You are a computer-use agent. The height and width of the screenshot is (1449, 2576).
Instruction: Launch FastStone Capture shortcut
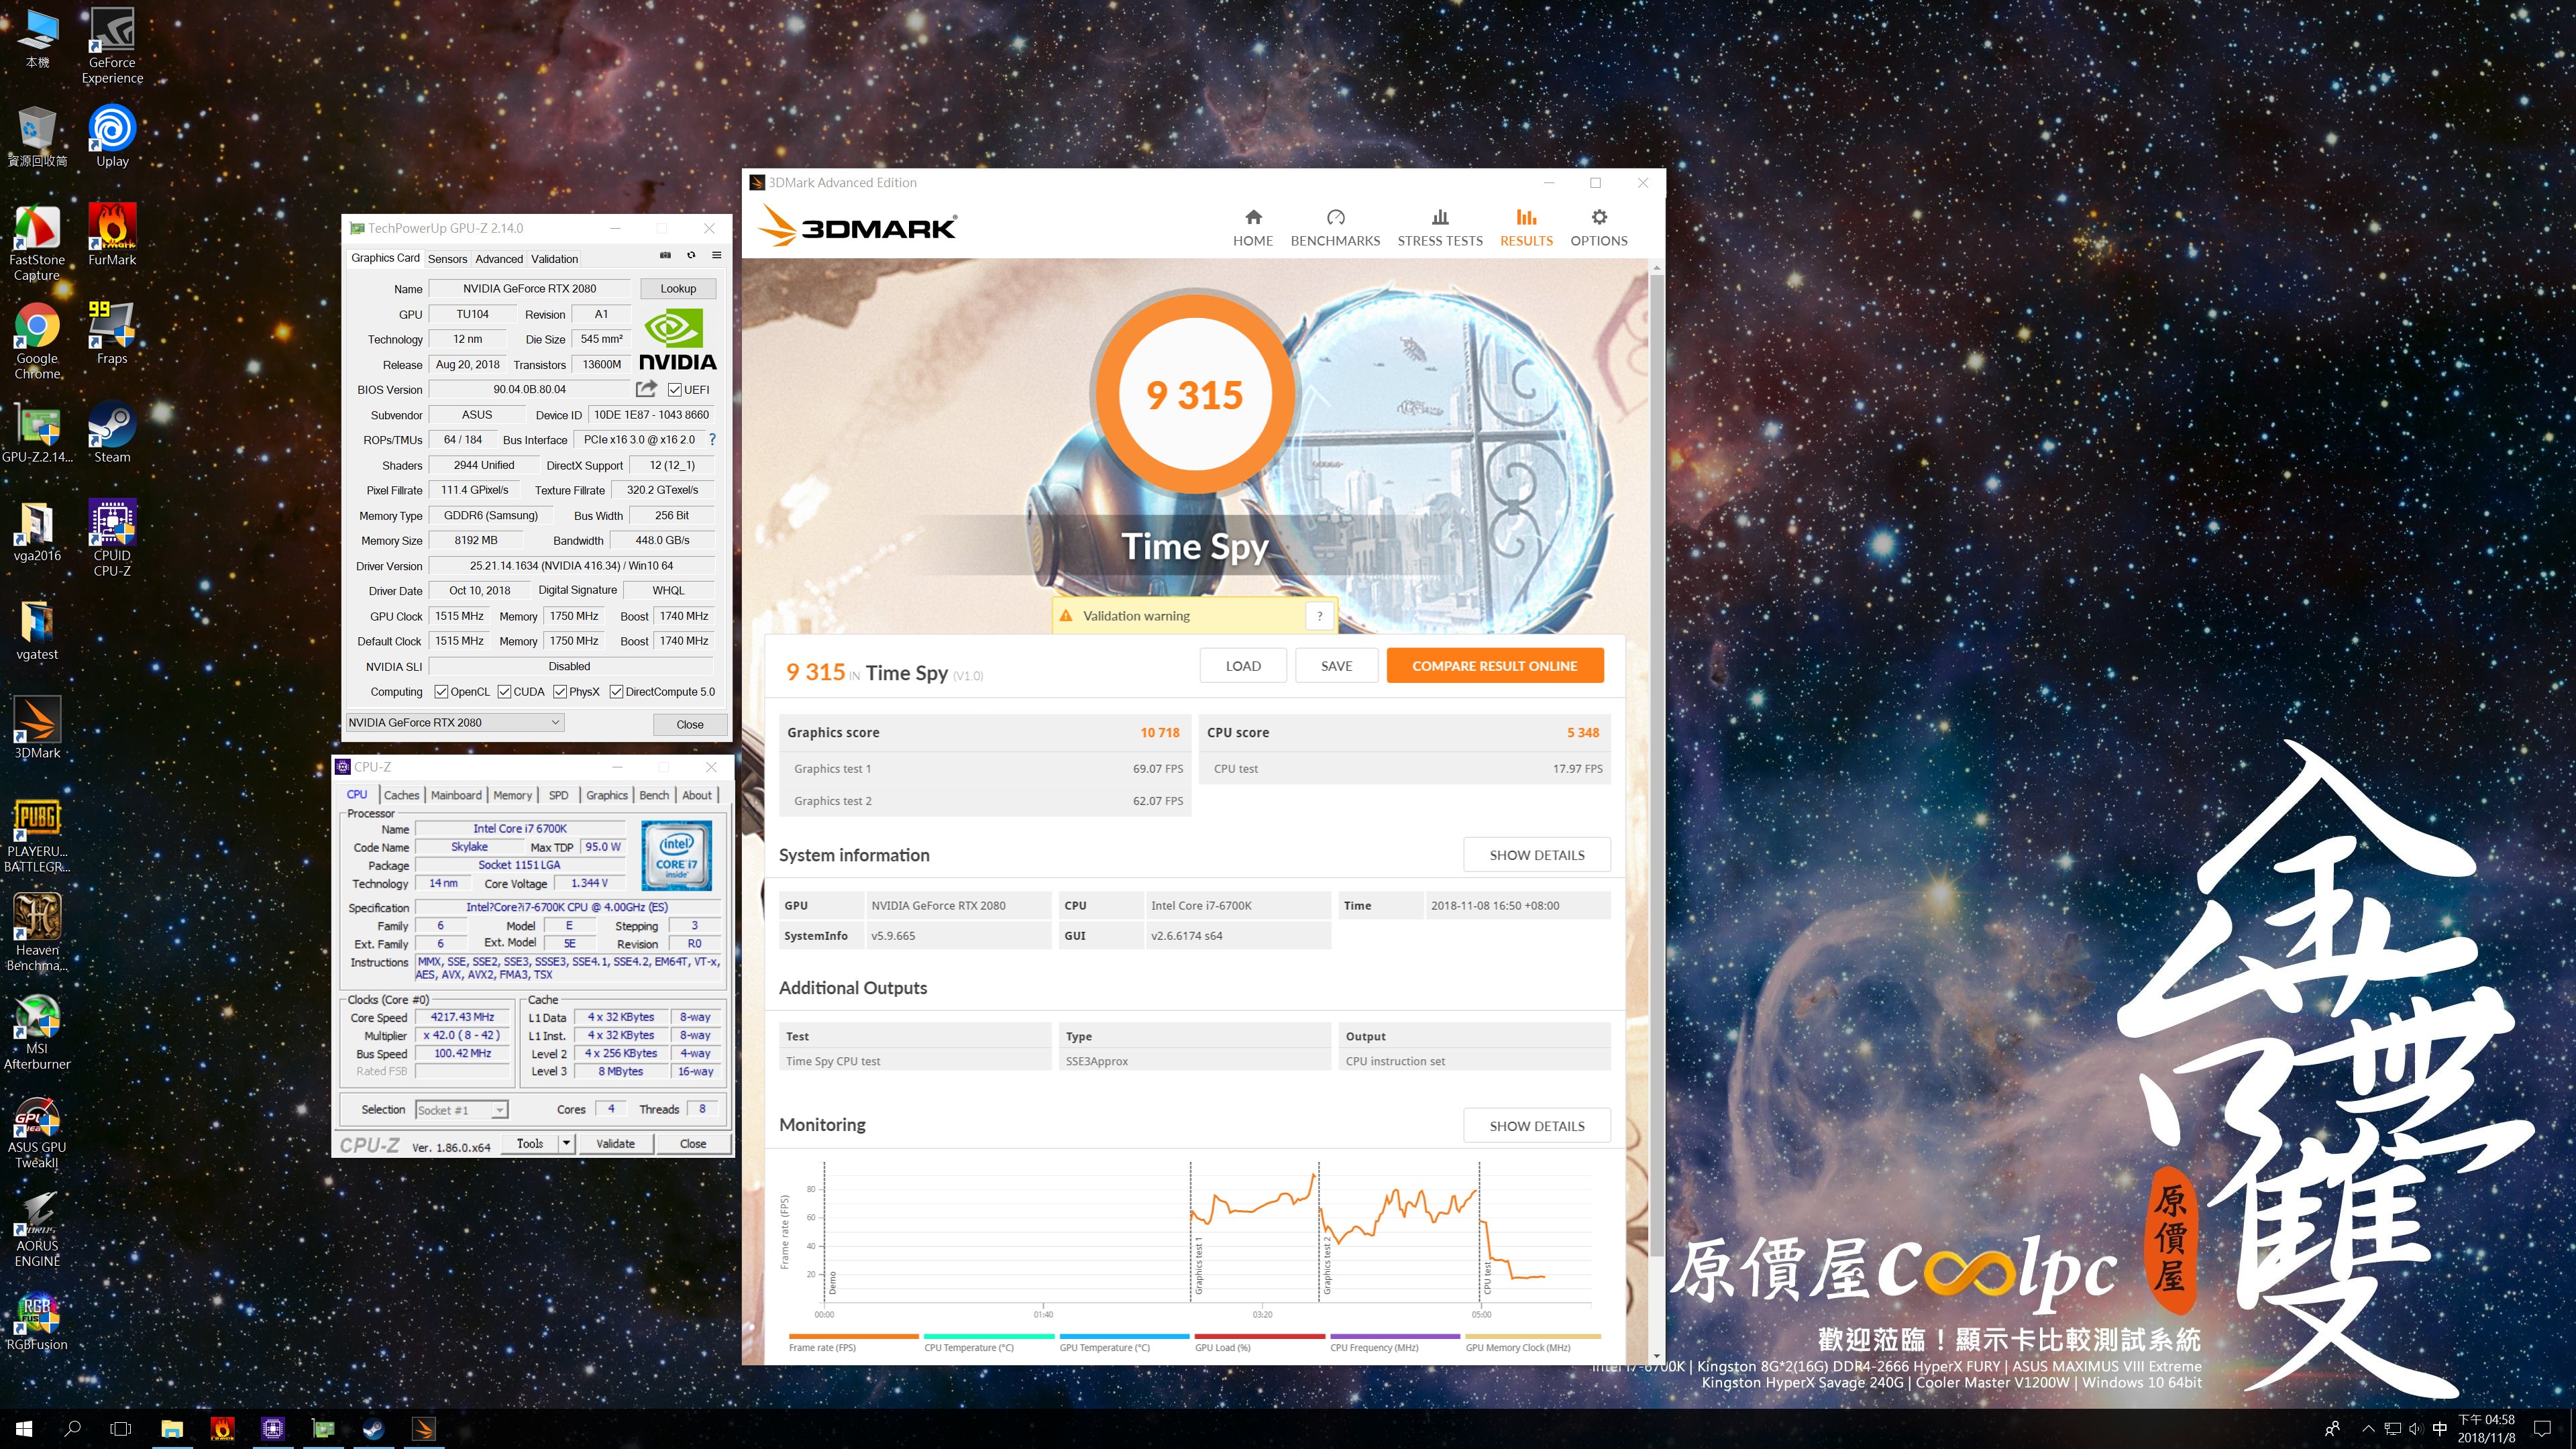click(37, 243)
